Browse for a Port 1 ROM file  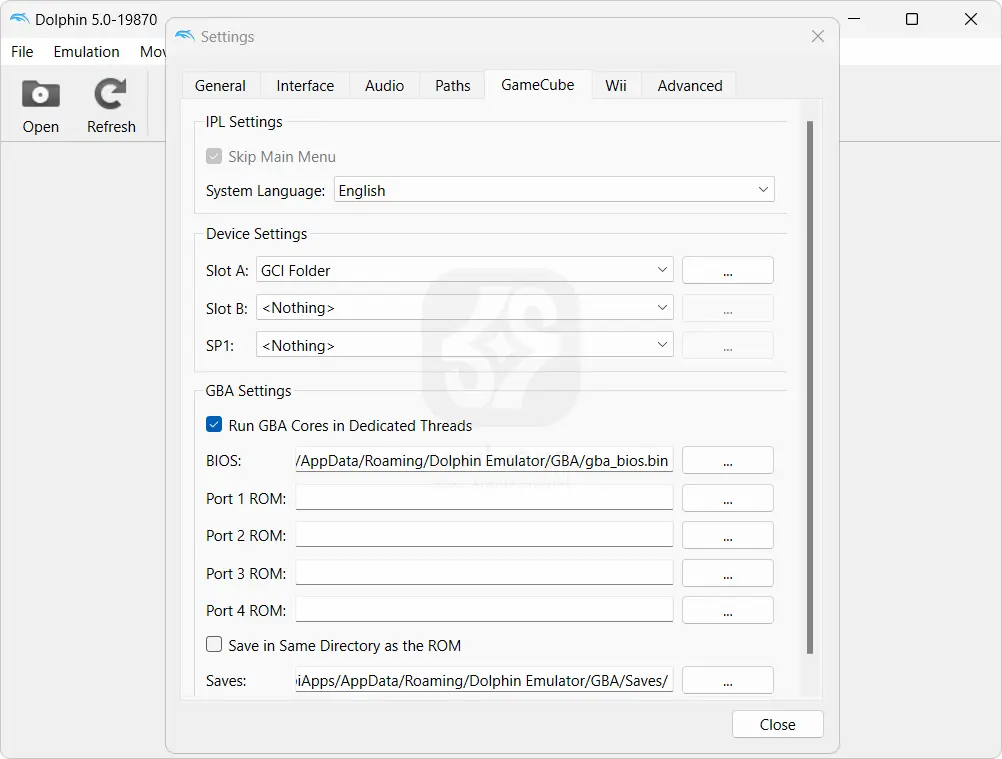pos(727,497)
